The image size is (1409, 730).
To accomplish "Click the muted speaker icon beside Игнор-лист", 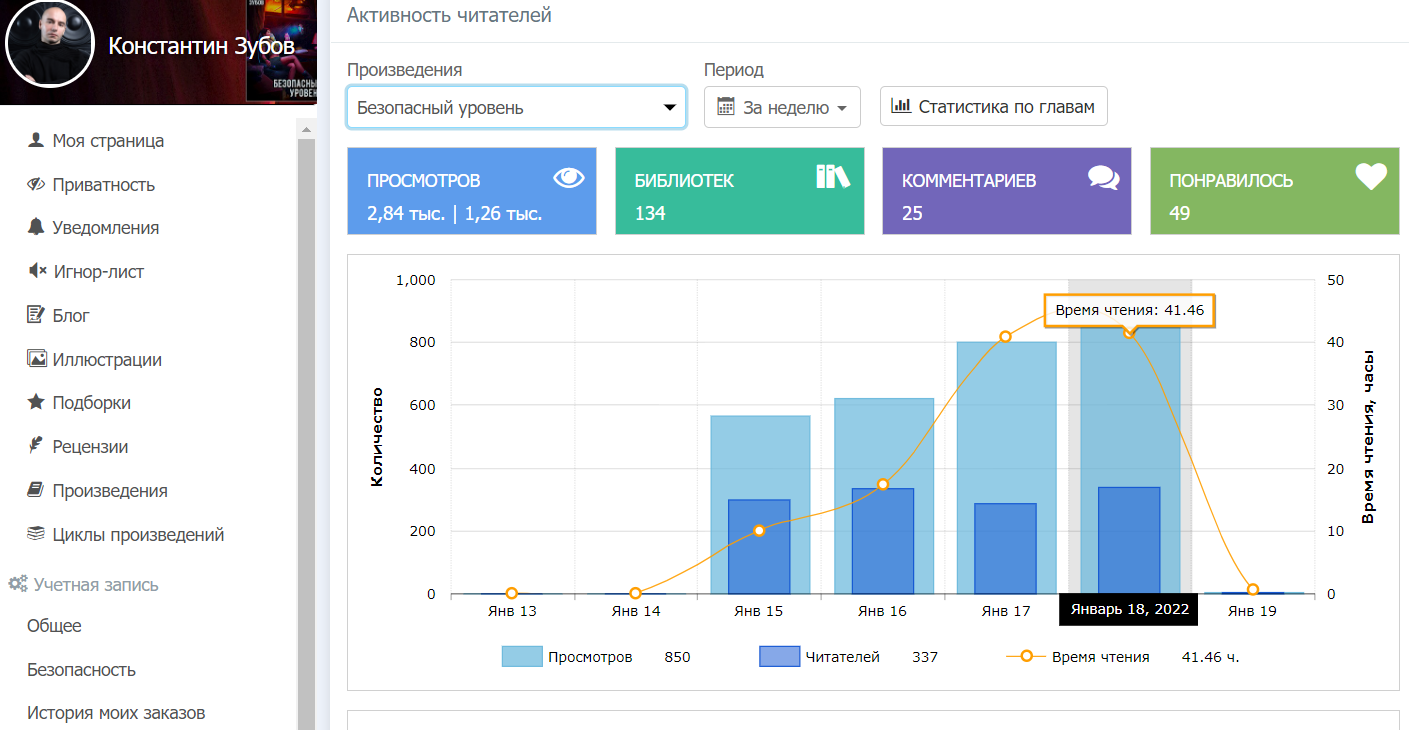I will click(37, 271).
